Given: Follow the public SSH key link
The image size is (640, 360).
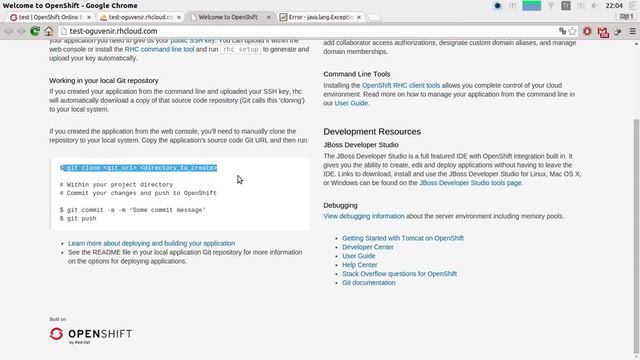Looking at the screenshot, I should pyautogui.click(x=192, y=41).
